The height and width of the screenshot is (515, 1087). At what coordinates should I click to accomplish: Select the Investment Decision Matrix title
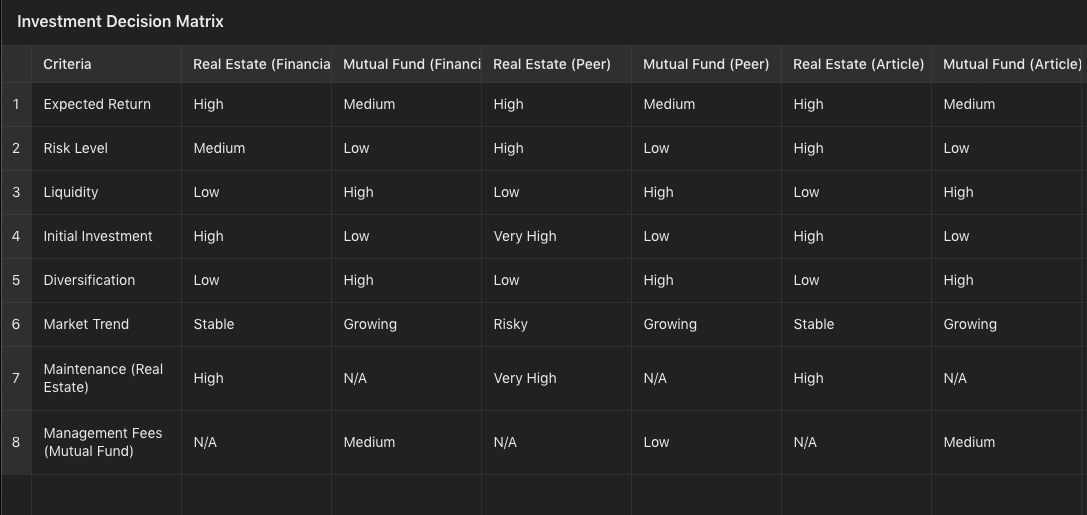click(x=120, y=21)
